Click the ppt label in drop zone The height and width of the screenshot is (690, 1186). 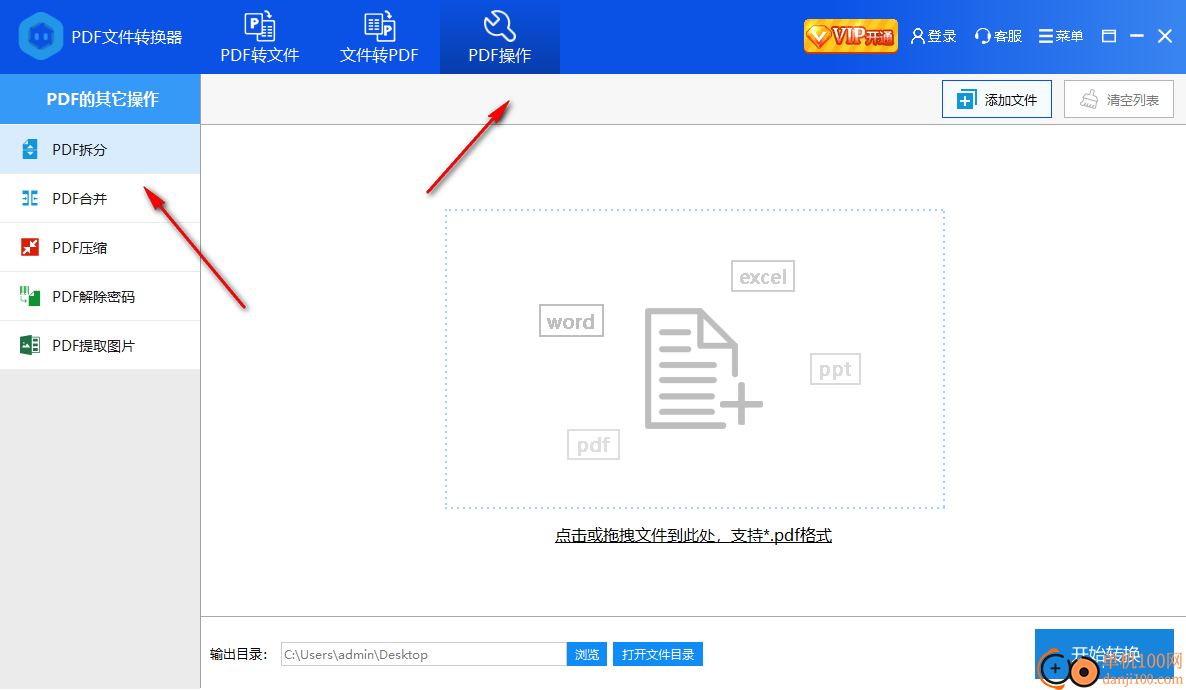click(835, 368)
